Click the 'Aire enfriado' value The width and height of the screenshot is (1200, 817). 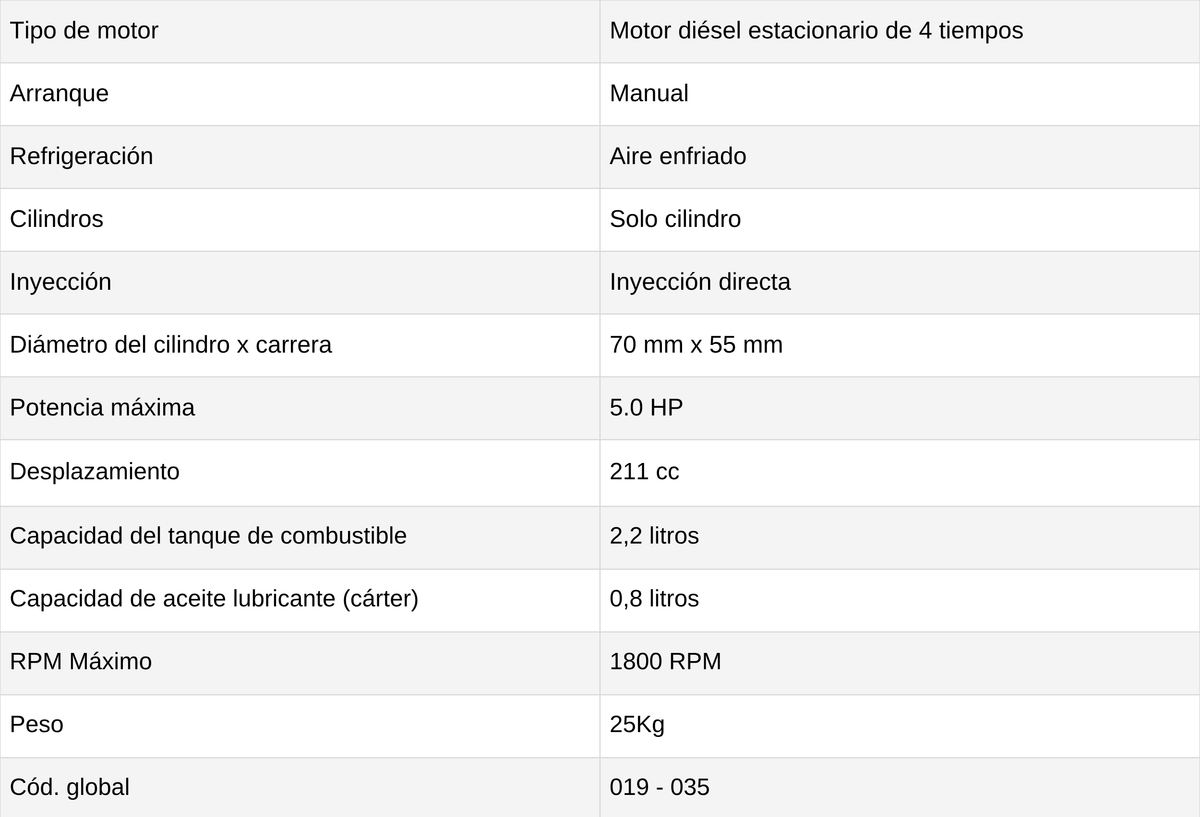click(678, 157)
